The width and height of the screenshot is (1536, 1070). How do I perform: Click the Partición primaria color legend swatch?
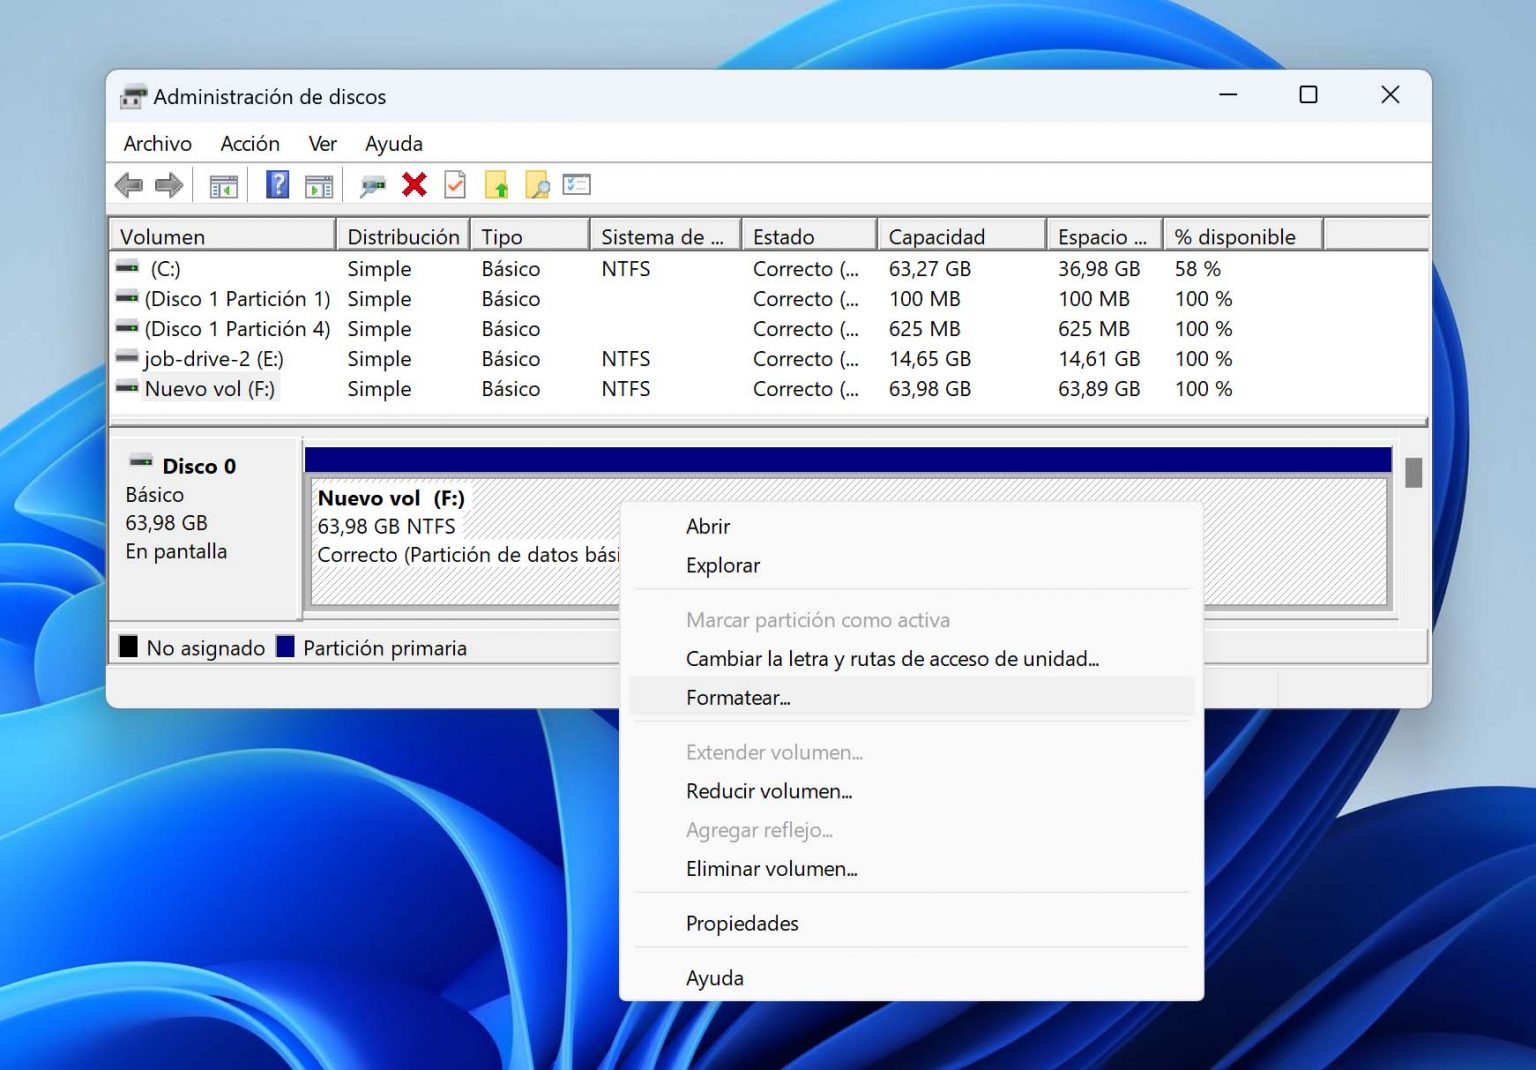click(x=286, y=647)
